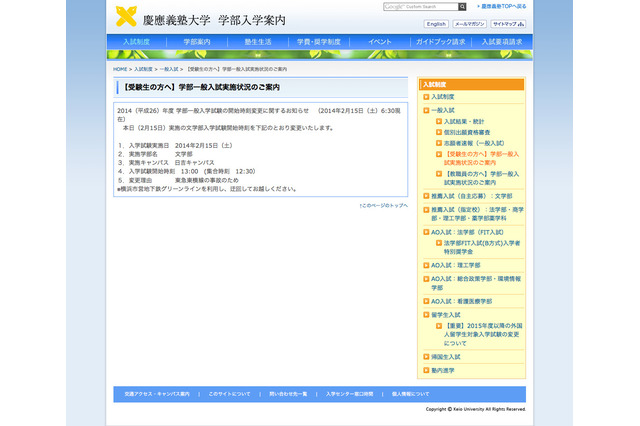This screenshot has height=426, width=640.
Task: Open 志願者速報（一般入試） sidebar link
Action: [x=474, y=143]
